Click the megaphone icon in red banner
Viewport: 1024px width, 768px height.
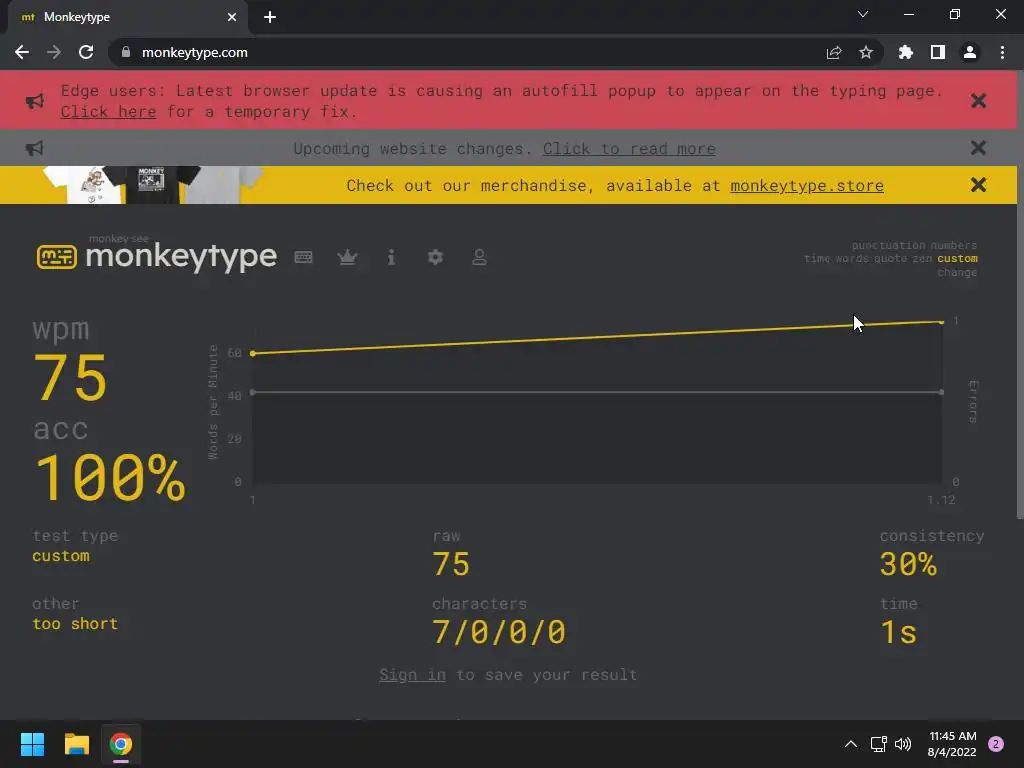(x=35, y=101)
